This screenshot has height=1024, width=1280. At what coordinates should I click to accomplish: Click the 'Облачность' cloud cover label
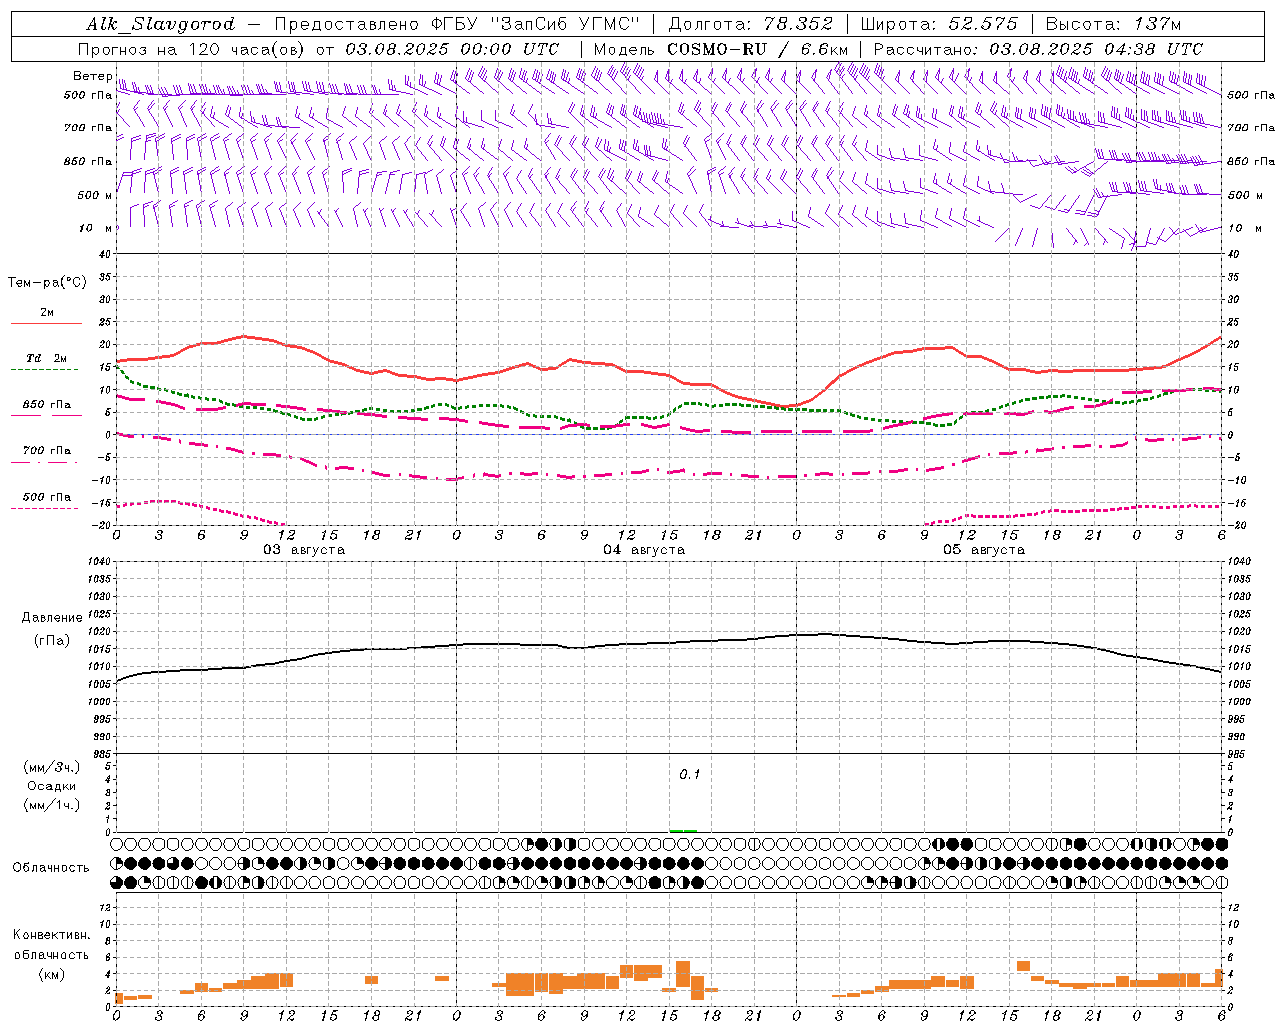[x=51, y=867]
